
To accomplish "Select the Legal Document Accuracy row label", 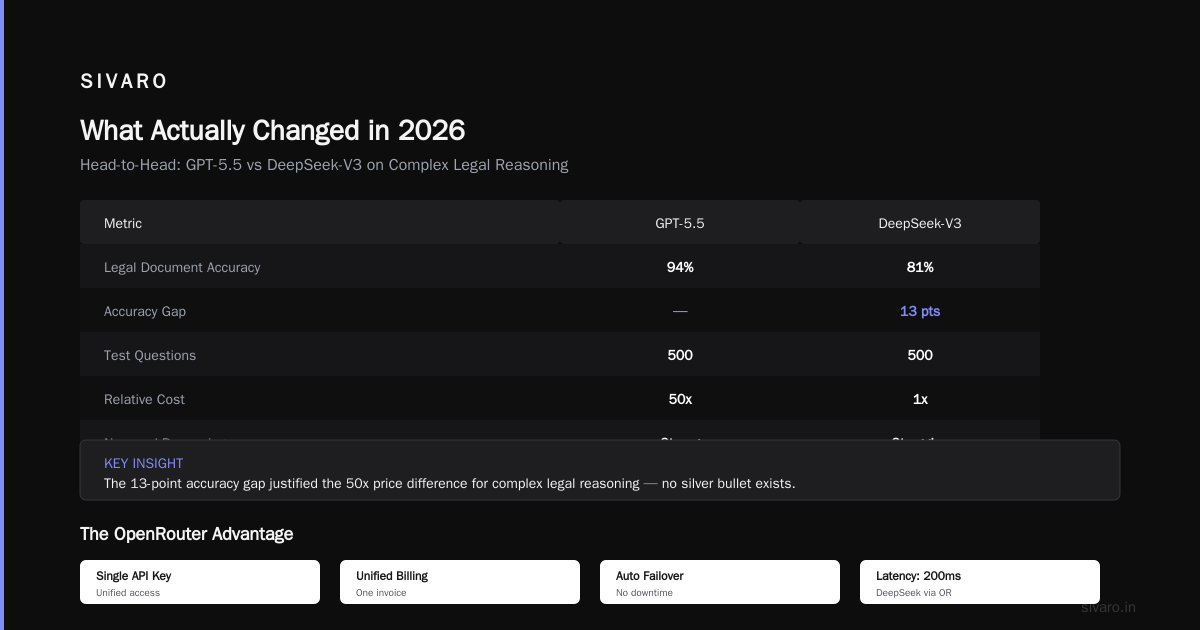I will [x=182, y=267].
